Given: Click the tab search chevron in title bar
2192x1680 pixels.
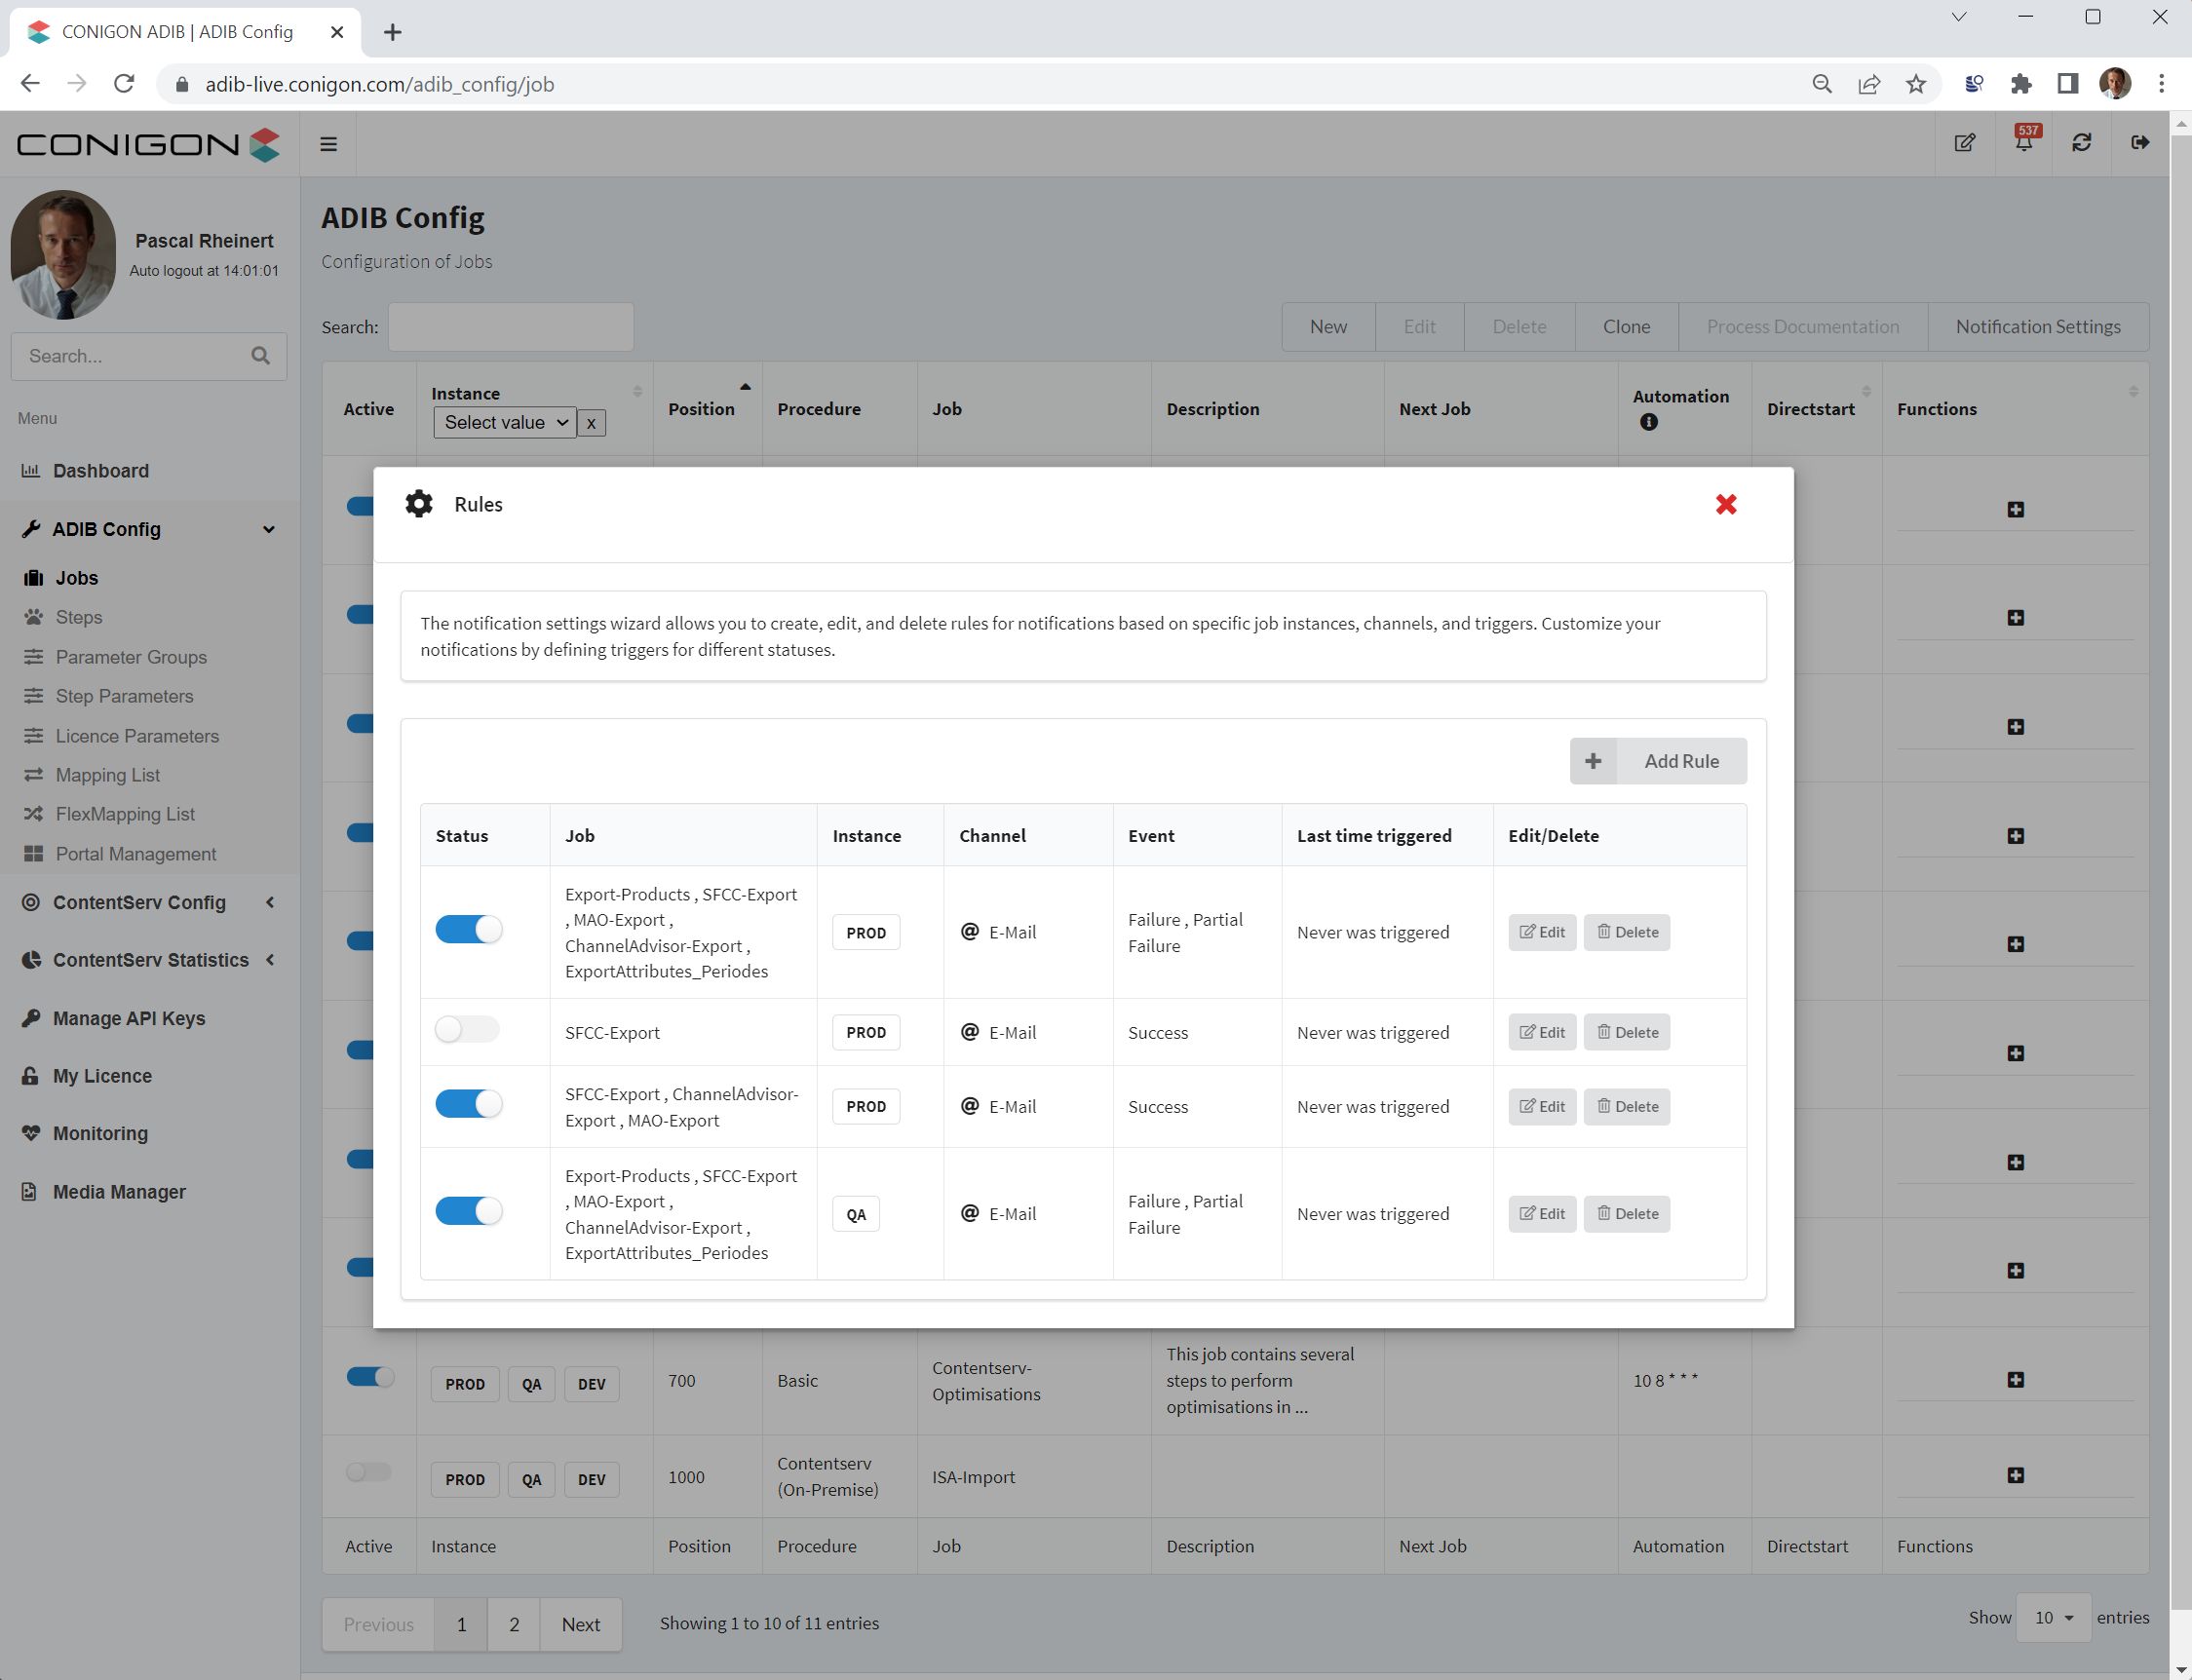Looking at the screenshot, I should click(1959, 17).
